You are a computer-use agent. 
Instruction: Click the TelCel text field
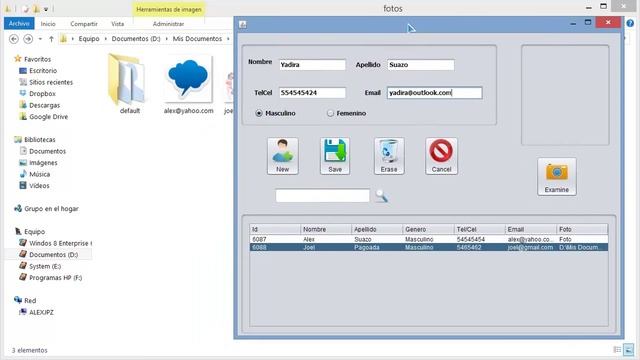312,93
